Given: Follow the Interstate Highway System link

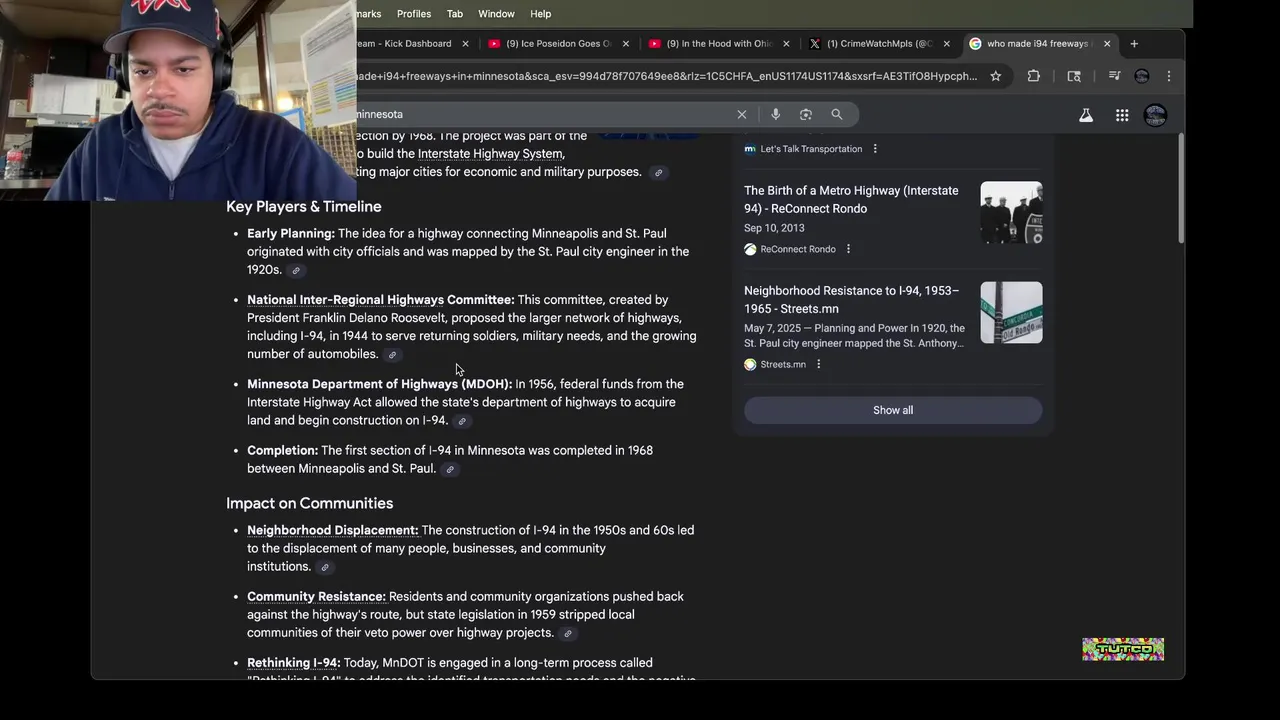Looking at the screenshot, I should [490, 153].
